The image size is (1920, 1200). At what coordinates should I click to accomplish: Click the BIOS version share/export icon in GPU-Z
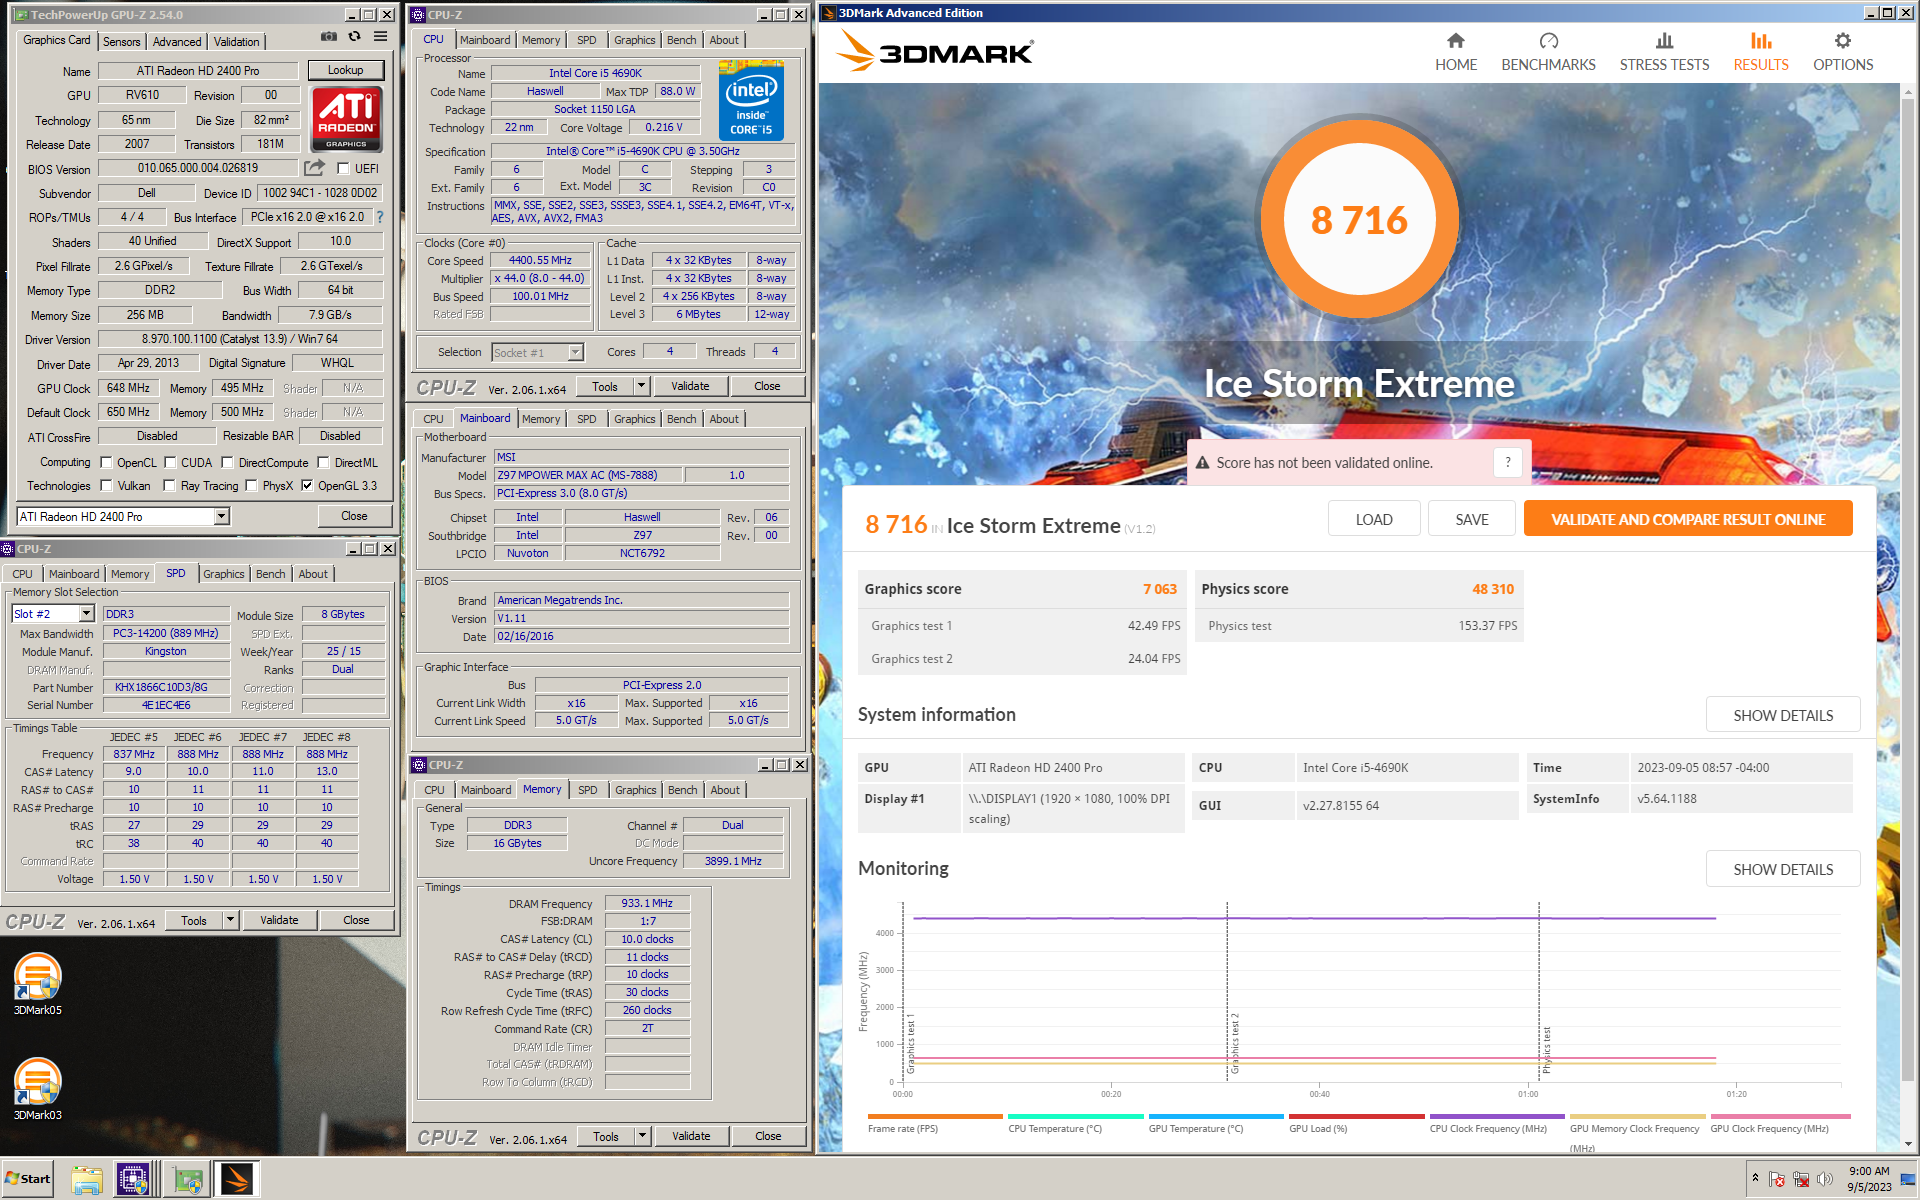coord(315,168)
